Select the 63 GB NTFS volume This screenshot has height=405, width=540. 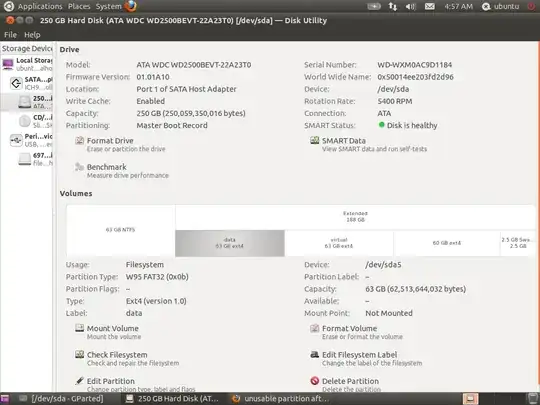coord(121,230)
